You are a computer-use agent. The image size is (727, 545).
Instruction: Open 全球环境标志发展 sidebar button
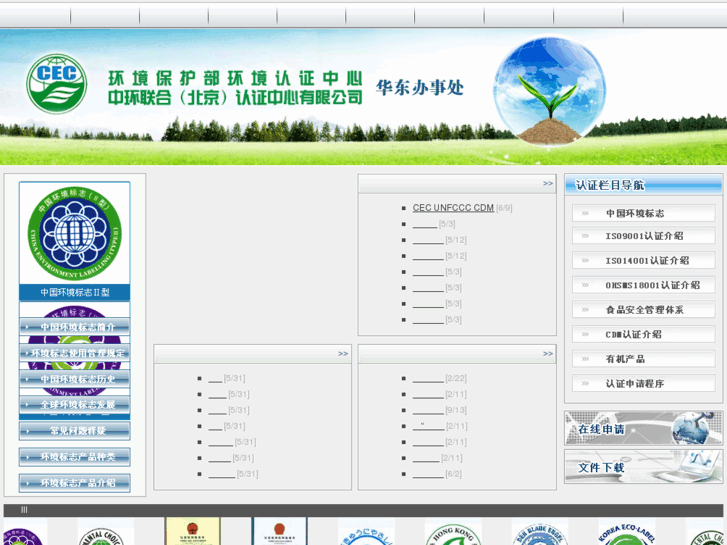75,404
